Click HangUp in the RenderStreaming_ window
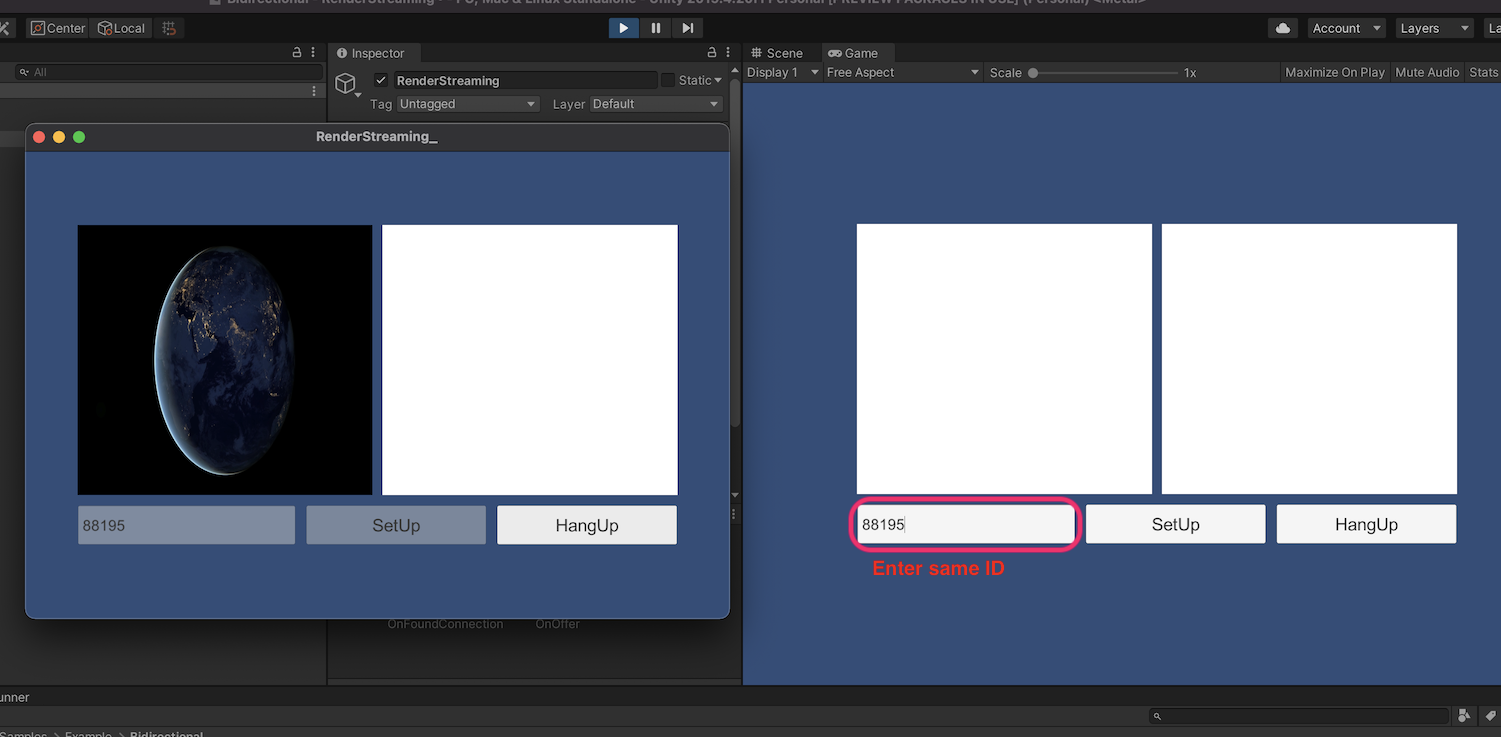This screenshot has height=737, width=1501. tap(587, 525)
